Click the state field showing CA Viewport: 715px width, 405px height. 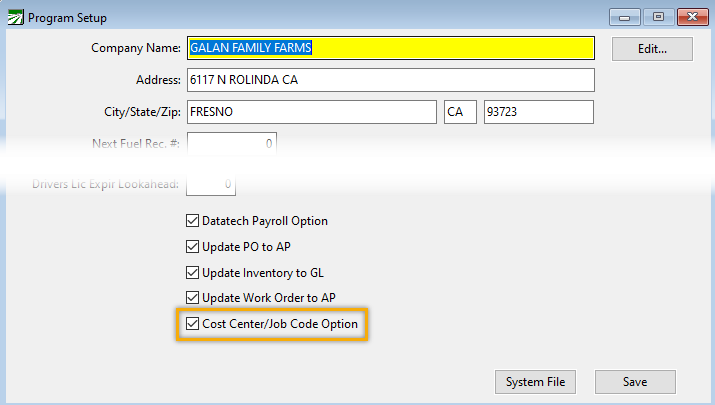click(x=460, y=112)
